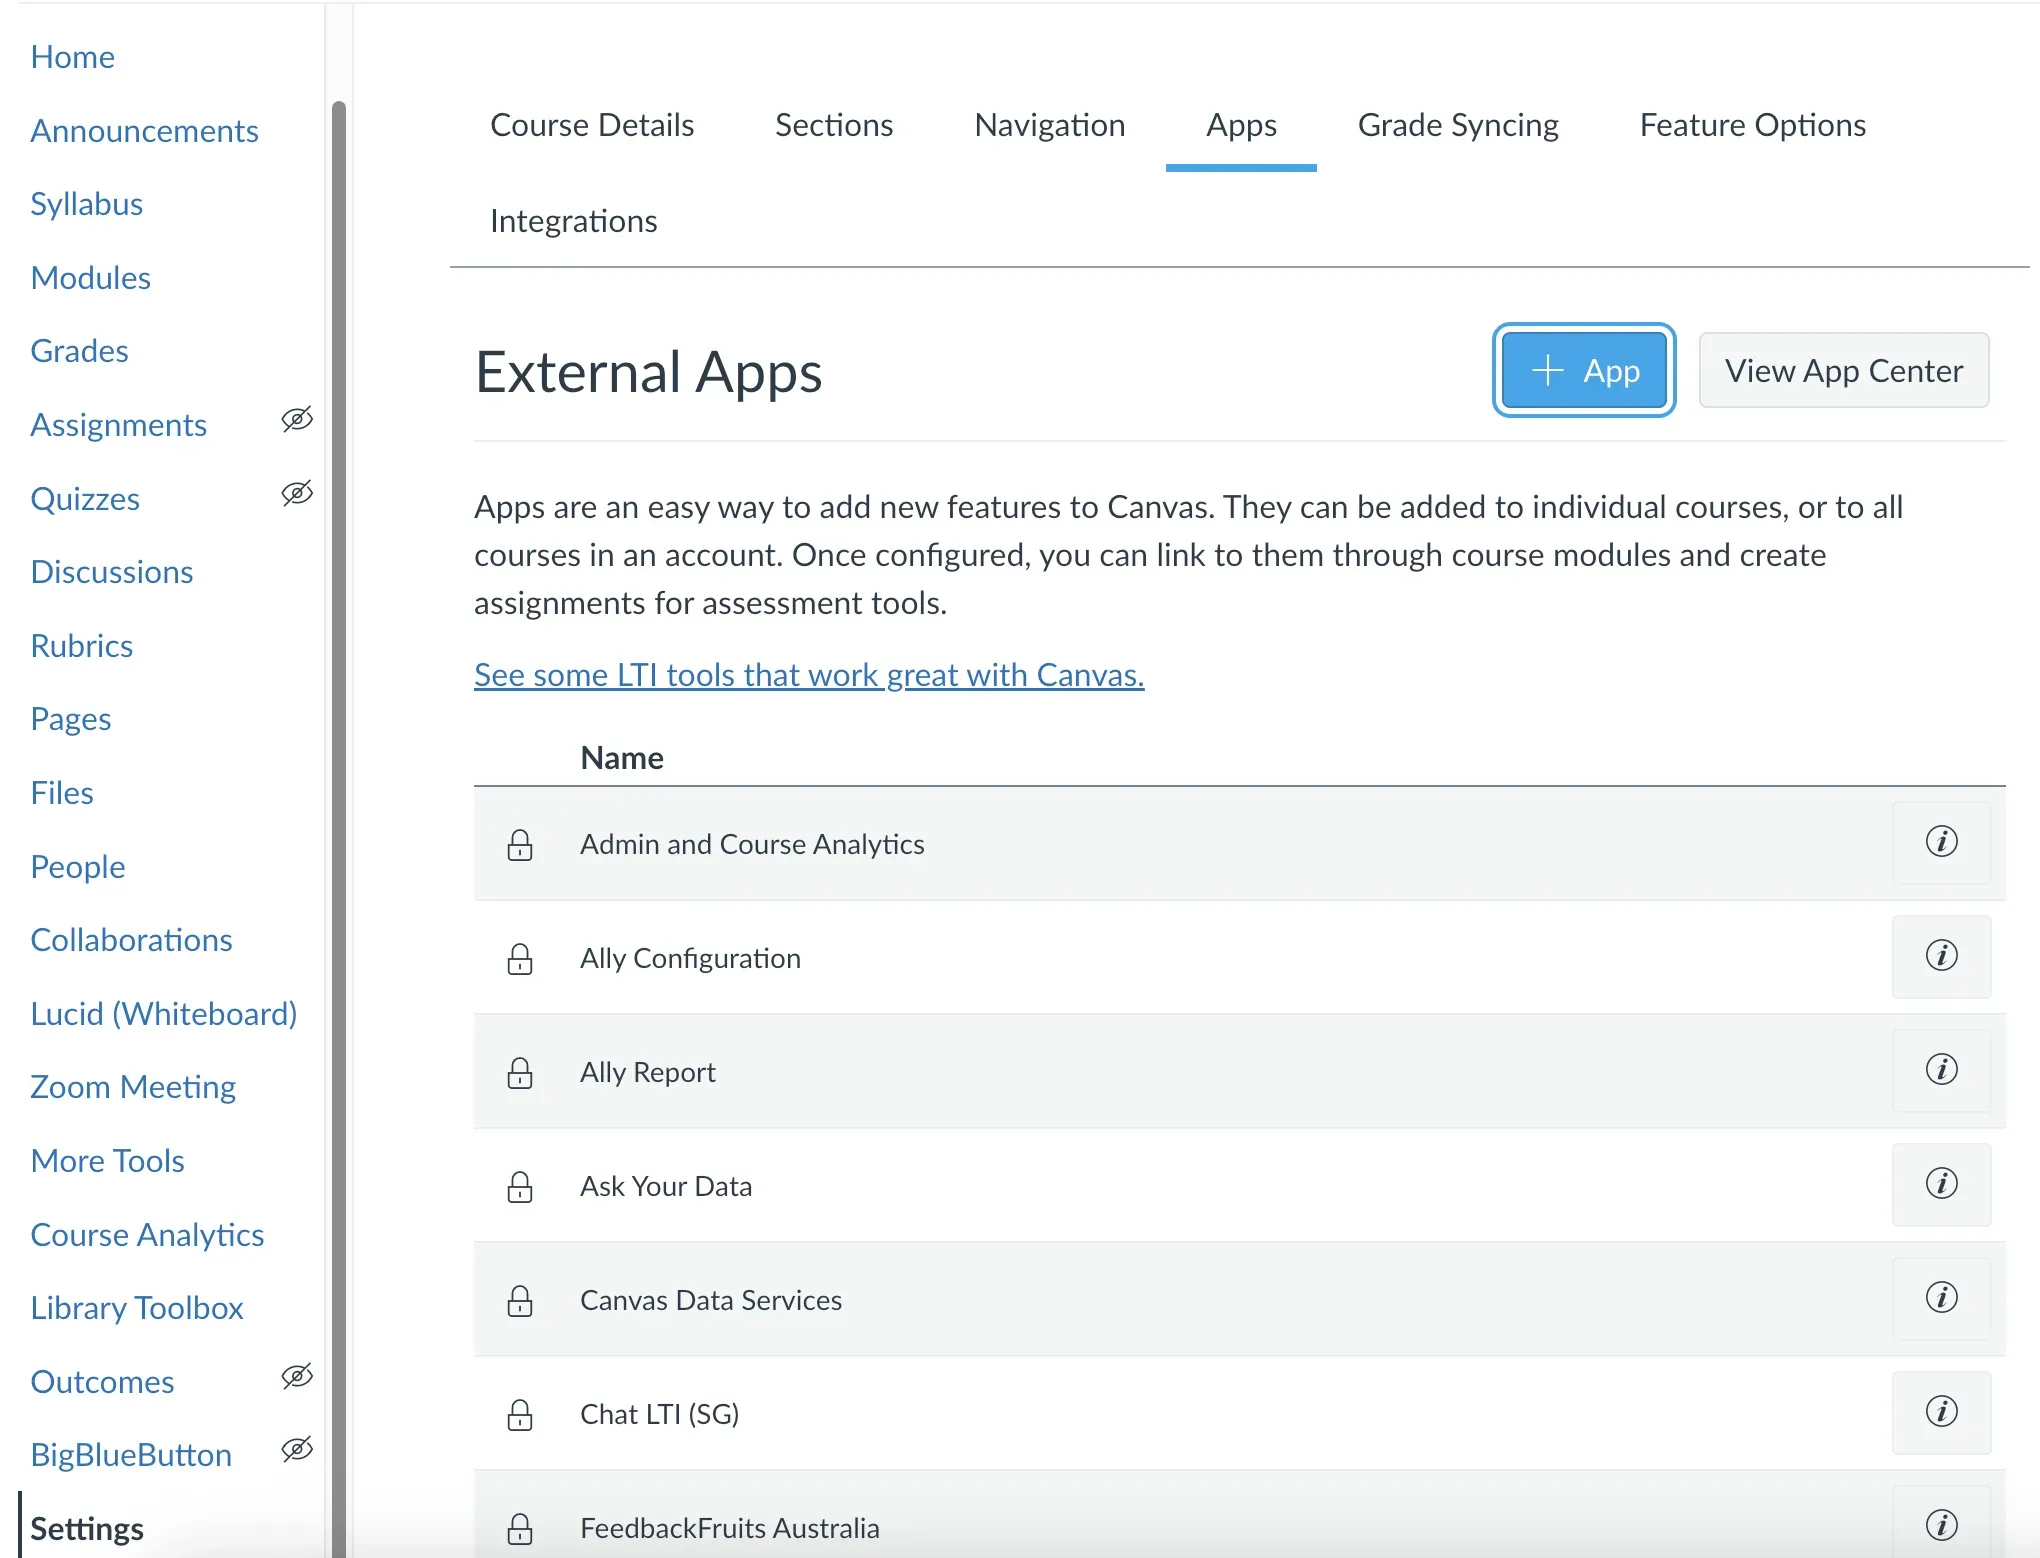
Task: Open the info icon beside Ally Report
Action: point(1941,1070)
